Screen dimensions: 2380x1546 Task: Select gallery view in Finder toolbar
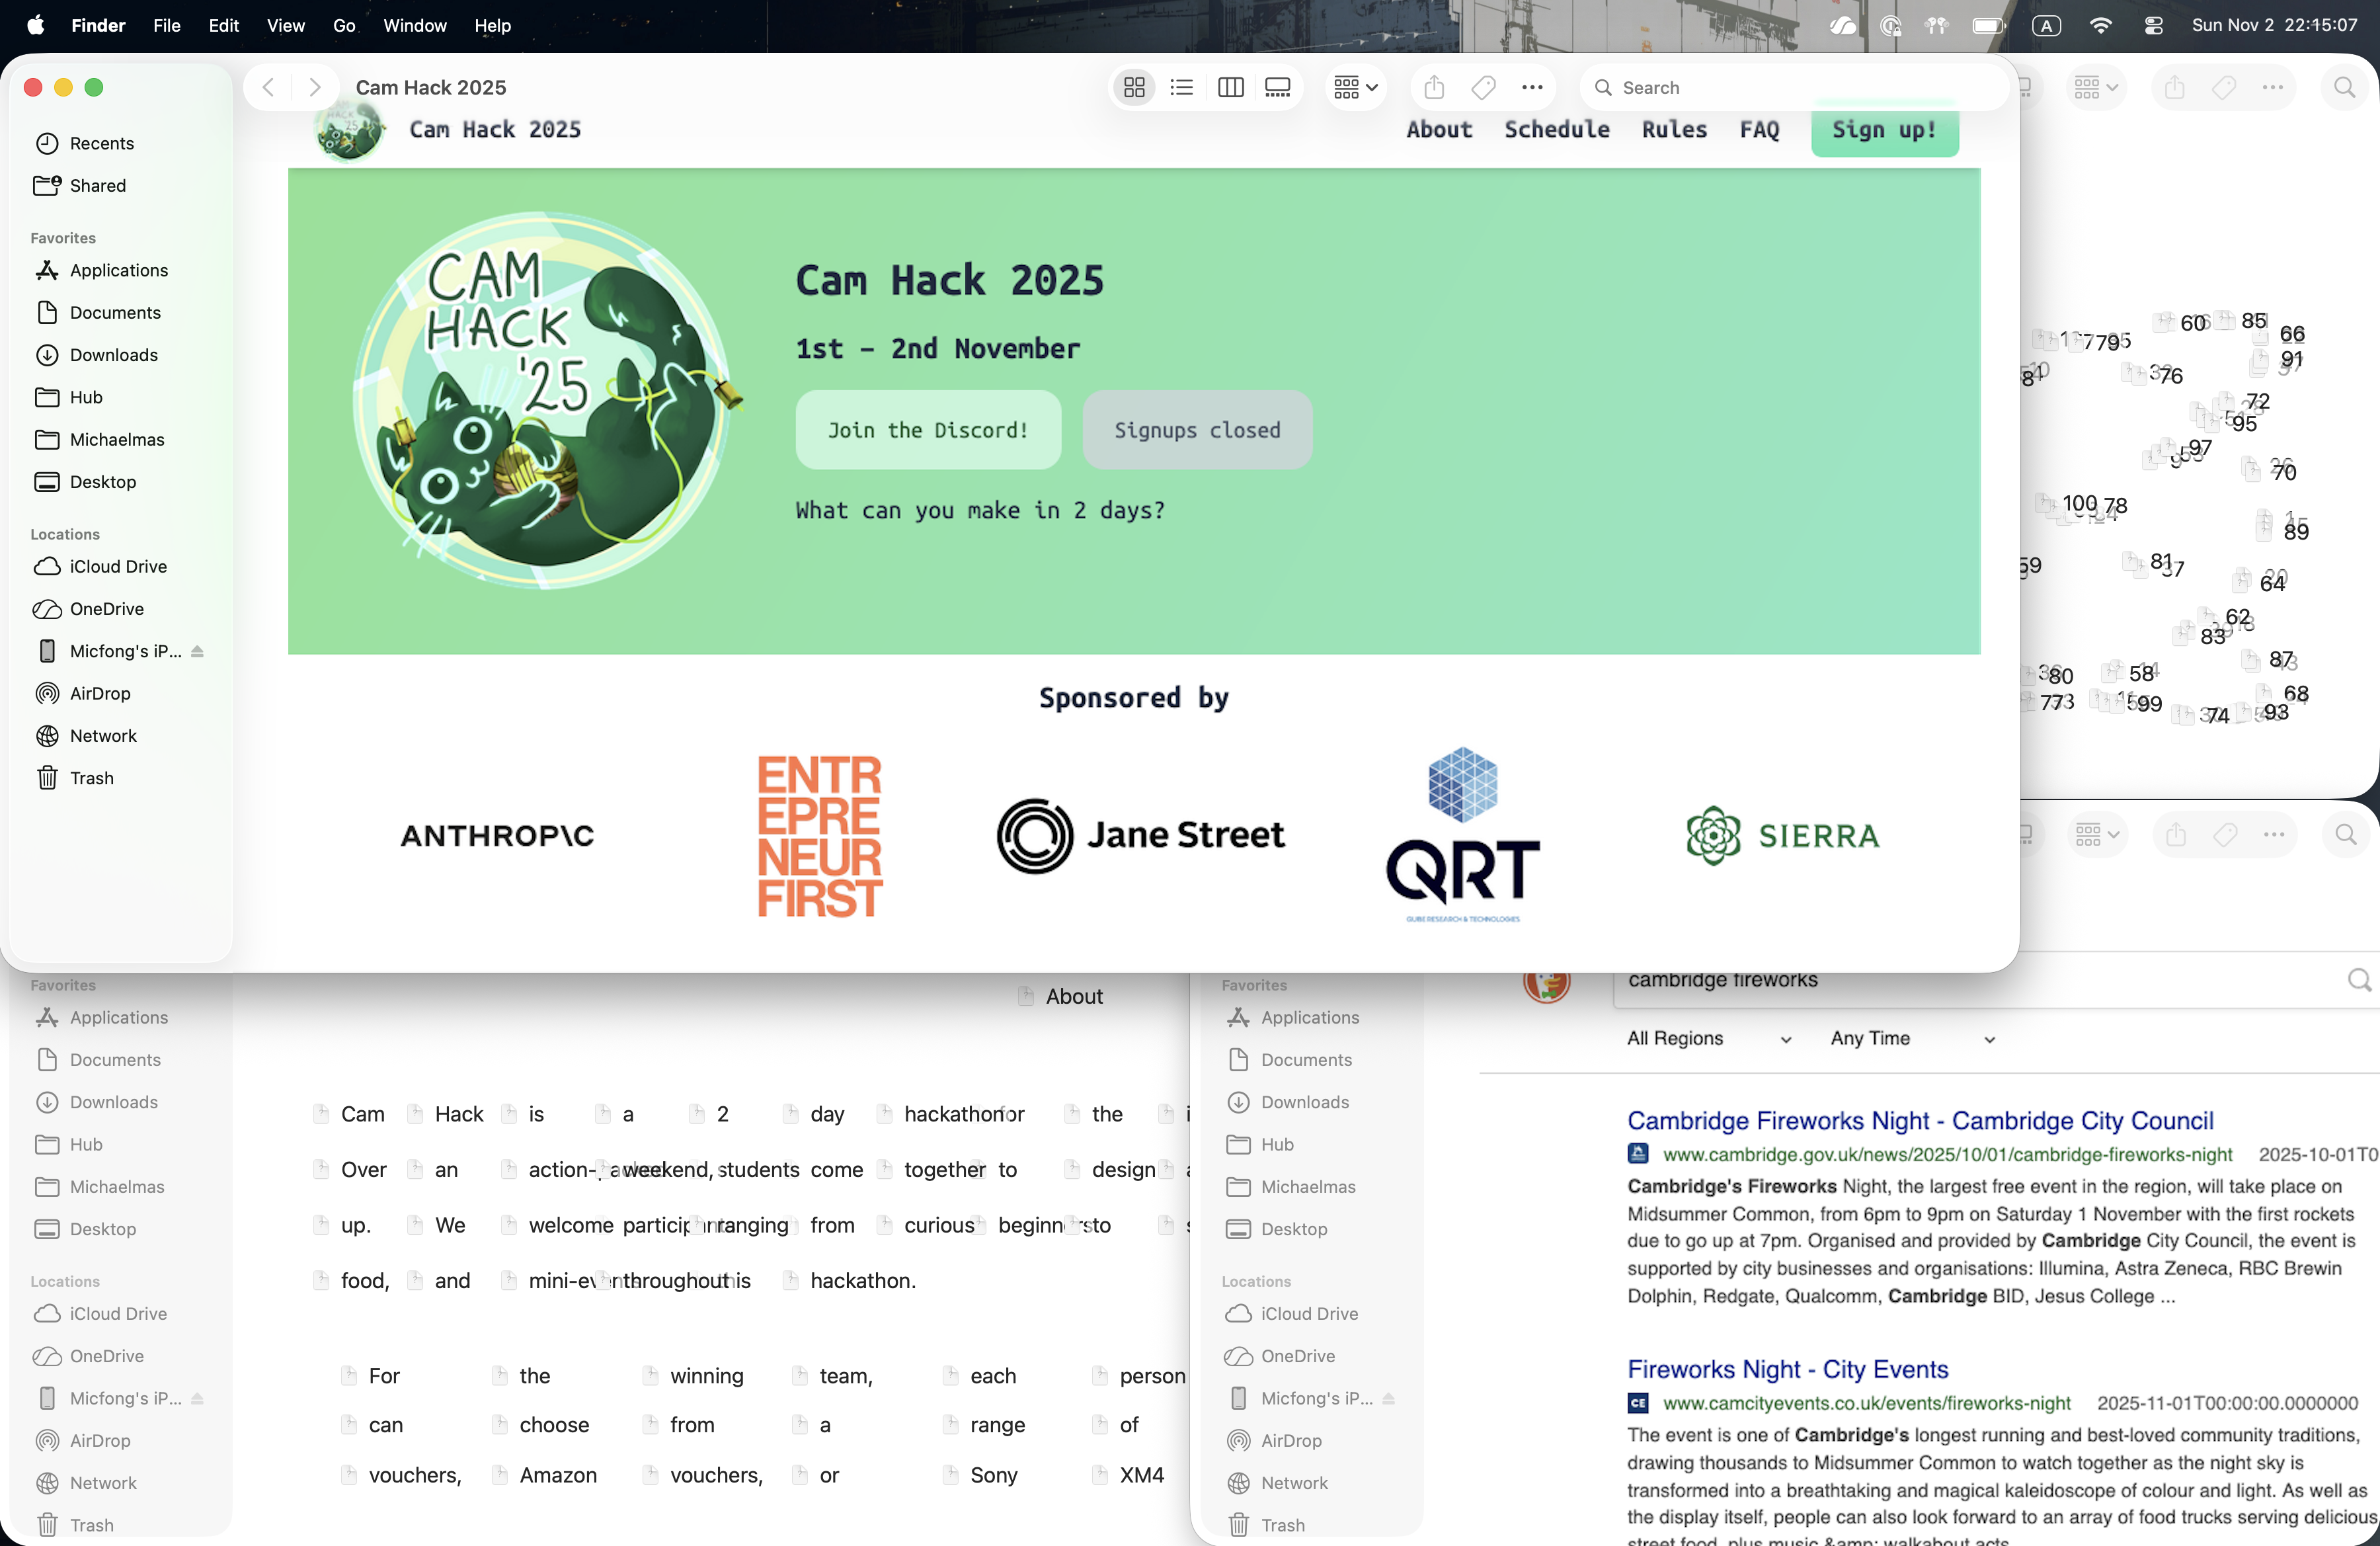click(1278, 88)
